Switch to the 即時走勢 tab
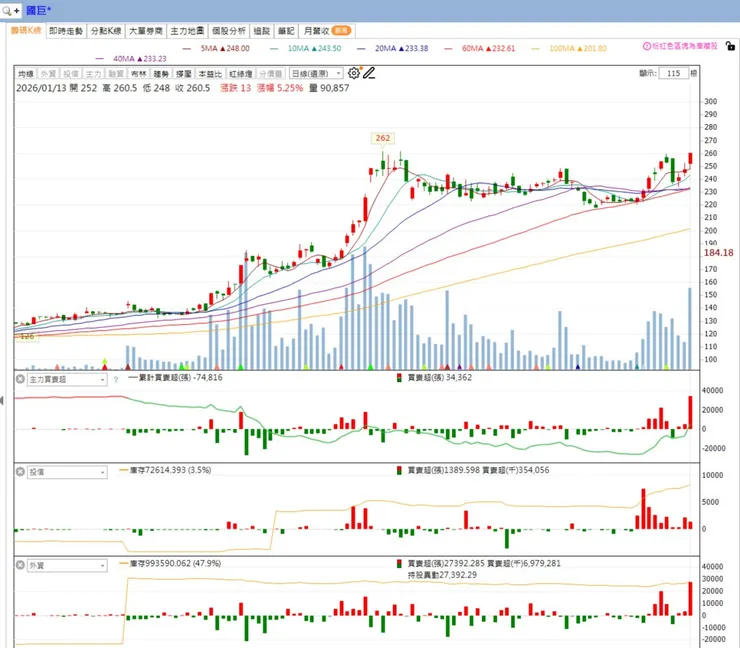The width and height of the screenshot is (740, 648). click(x=66, y=31)
